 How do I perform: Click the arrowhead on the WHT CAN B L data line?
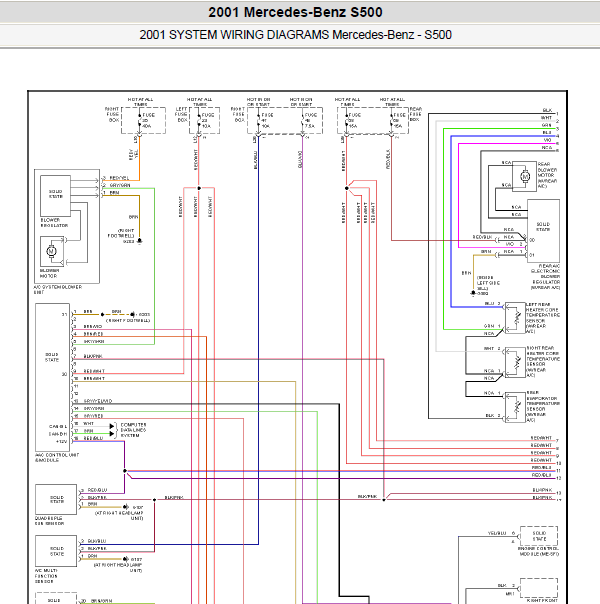click(x=112, y=426)
